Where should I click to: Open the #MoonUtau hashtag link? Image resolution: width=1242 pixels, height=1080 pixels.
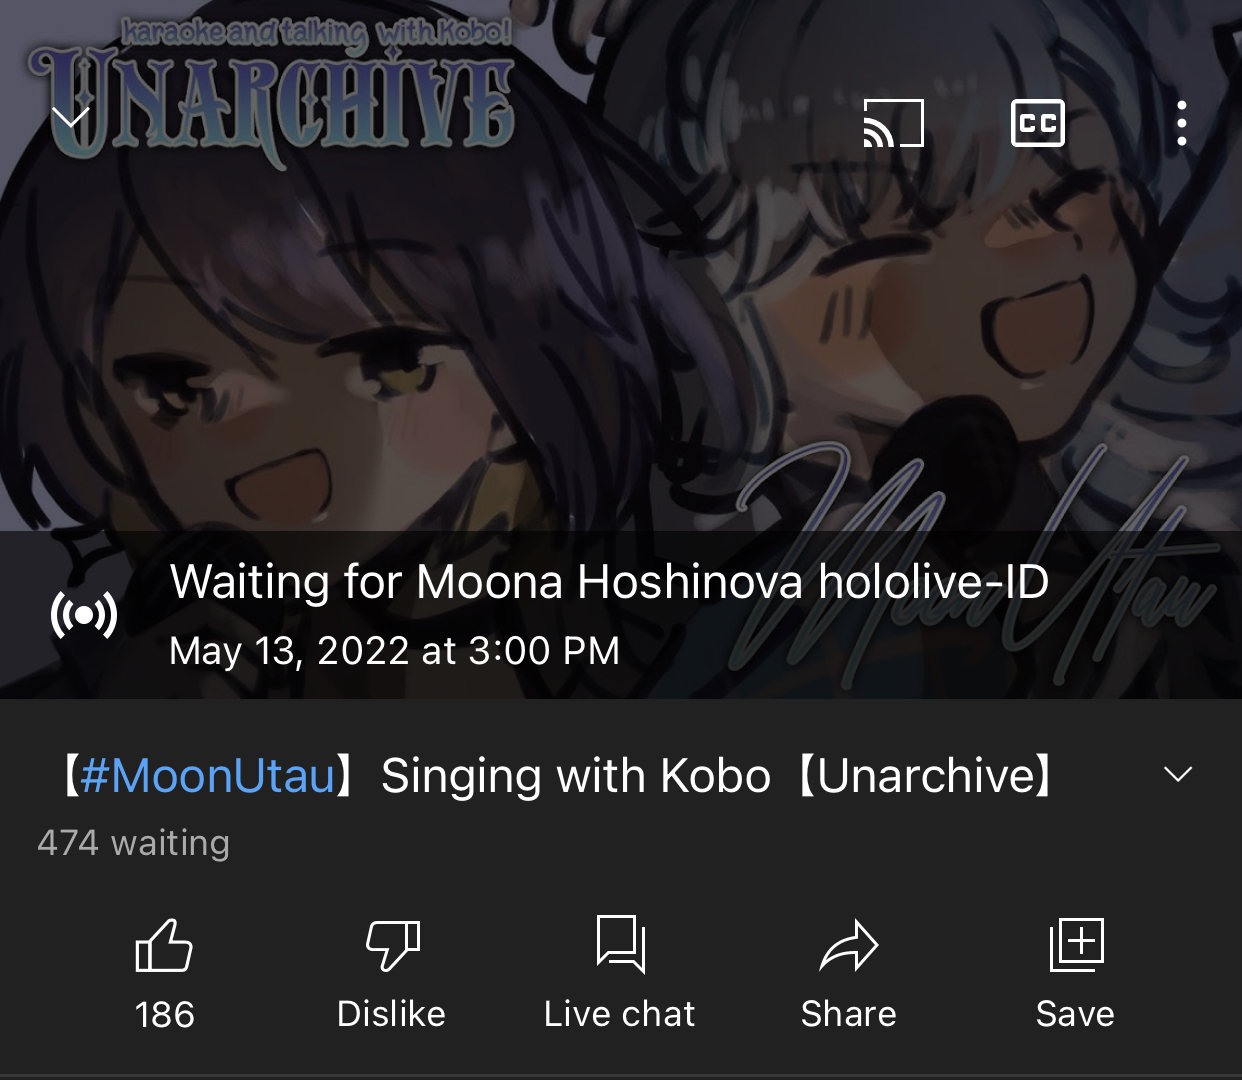[x=207, y=776]
